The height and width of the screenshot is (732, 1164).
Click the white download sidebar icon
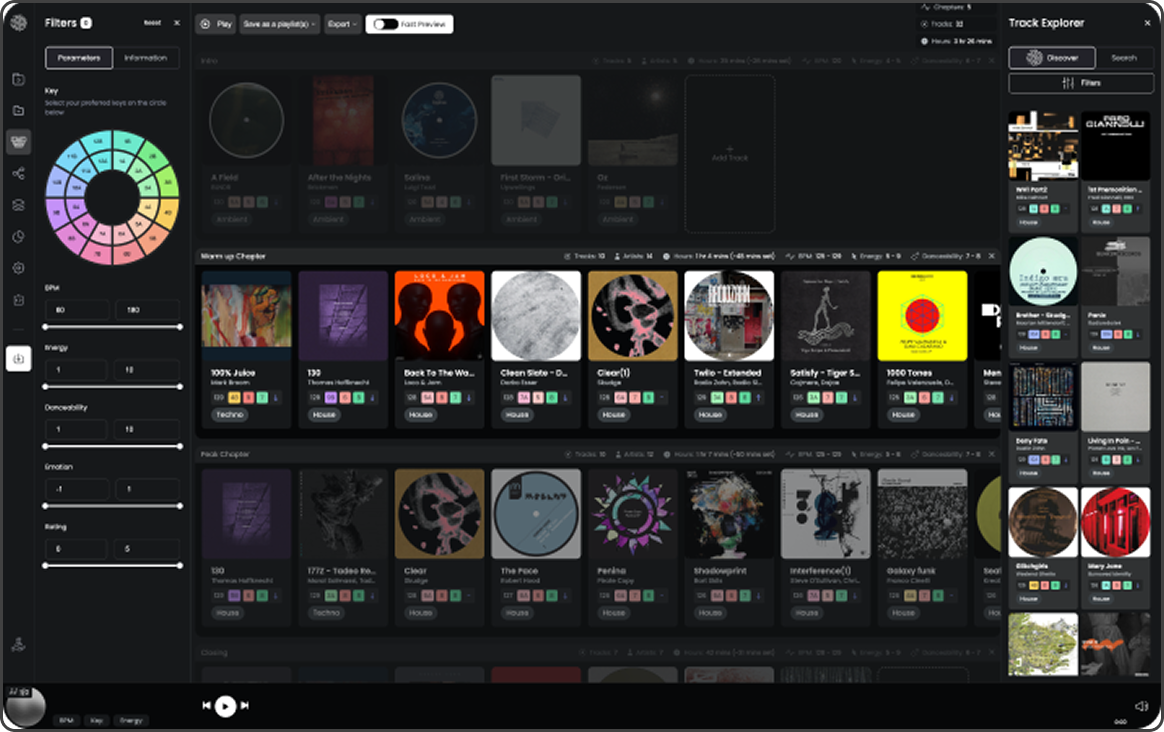(19, 359)
